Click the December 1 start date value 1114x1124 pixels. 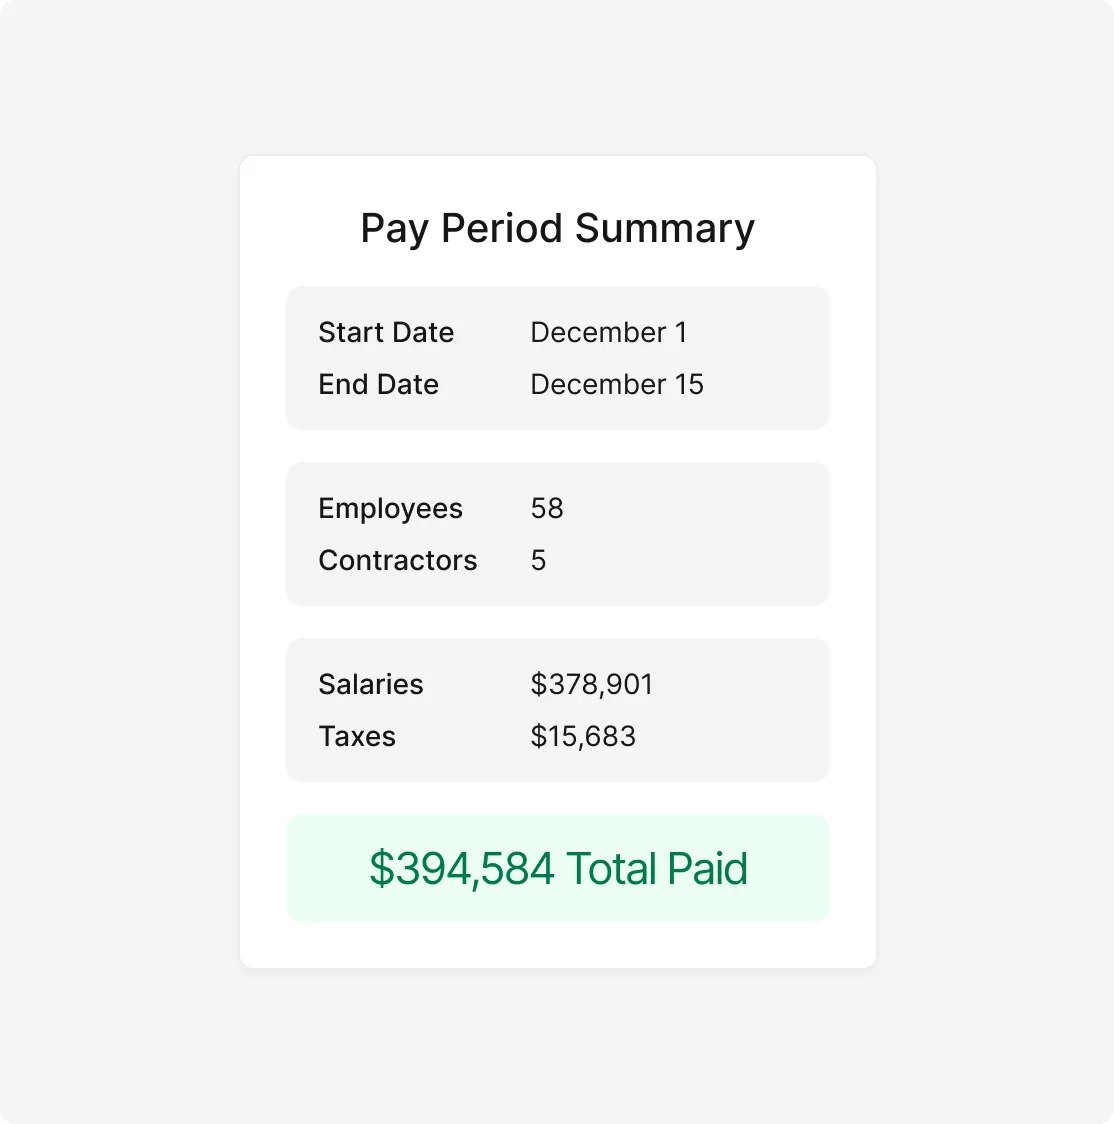pos(608,332)
